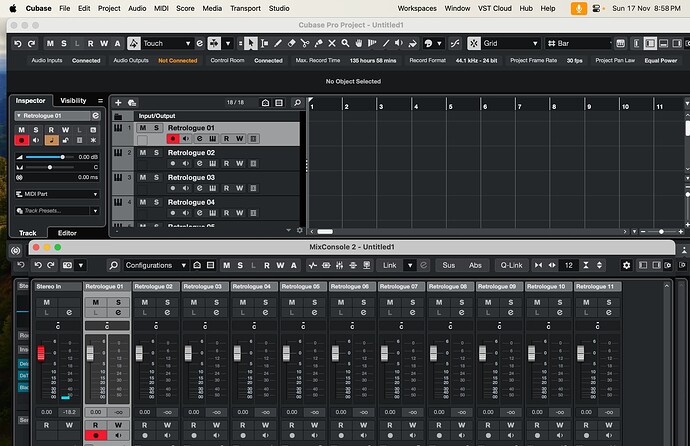
Task: Click the Add Track plus icon
Action: [118, 102]
